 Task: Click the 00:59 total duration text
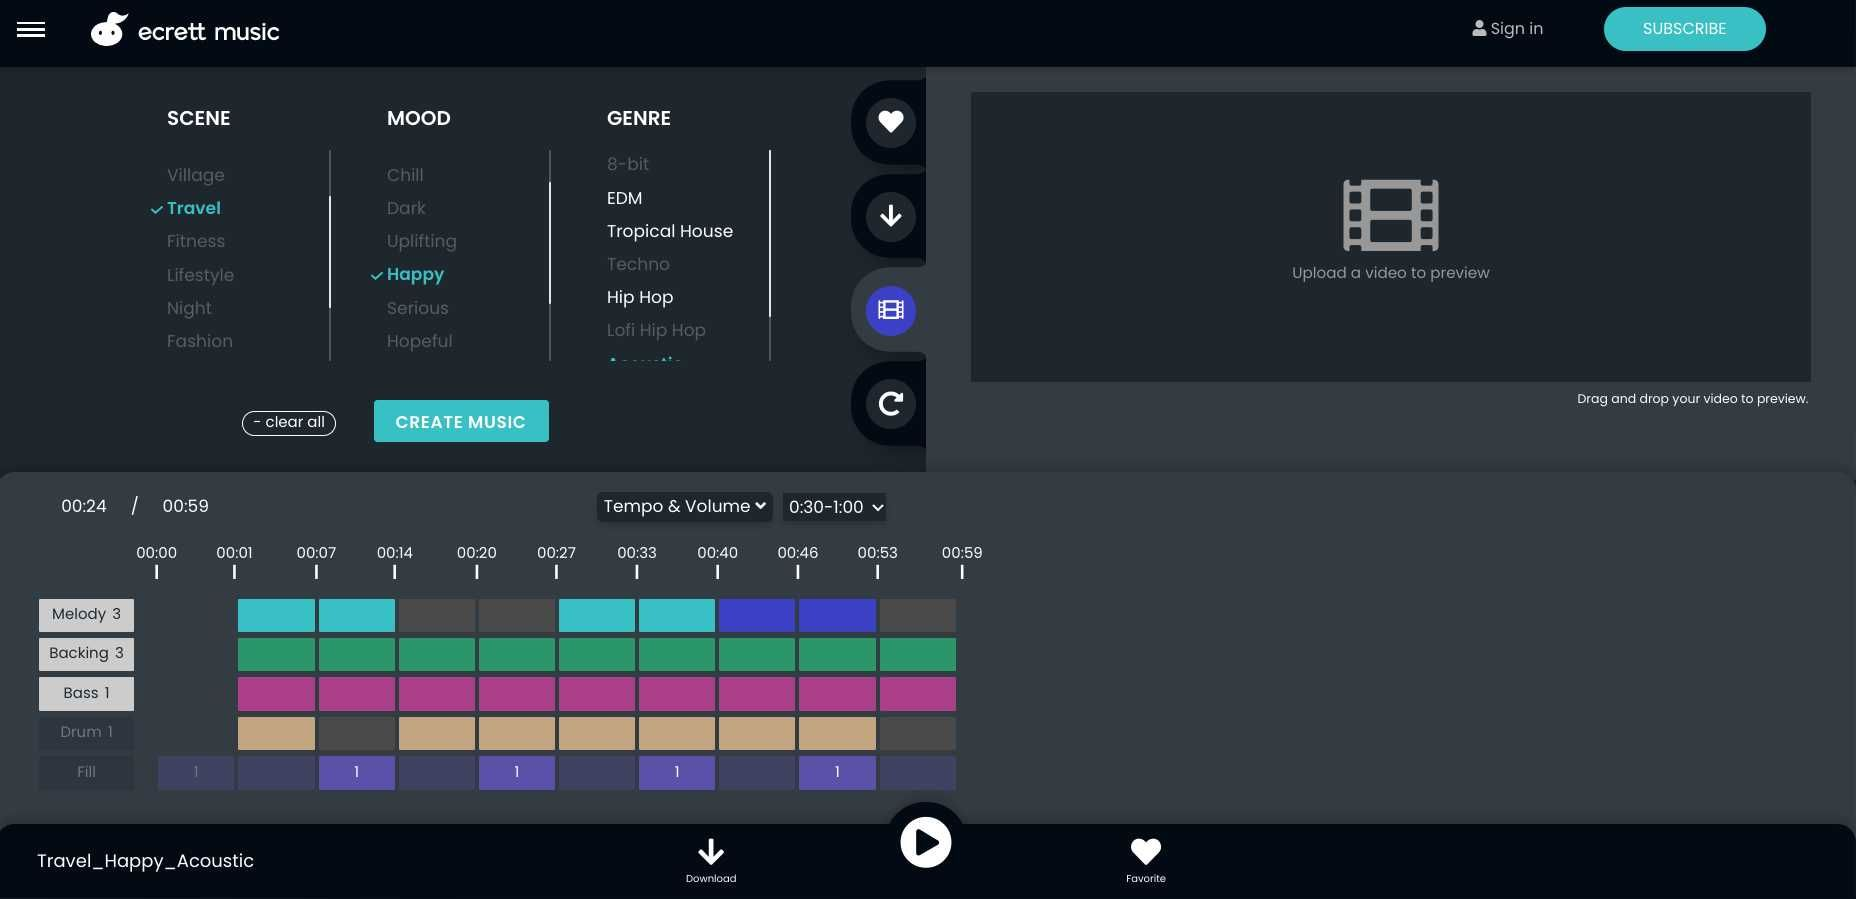coord(186,506)
